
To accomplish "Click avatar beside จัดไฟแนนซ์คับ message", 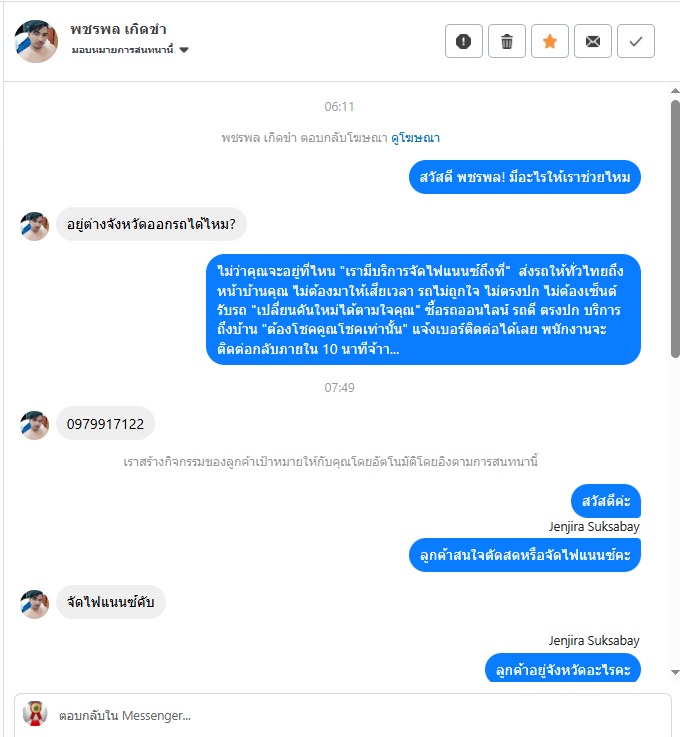I will click(35, 604).
